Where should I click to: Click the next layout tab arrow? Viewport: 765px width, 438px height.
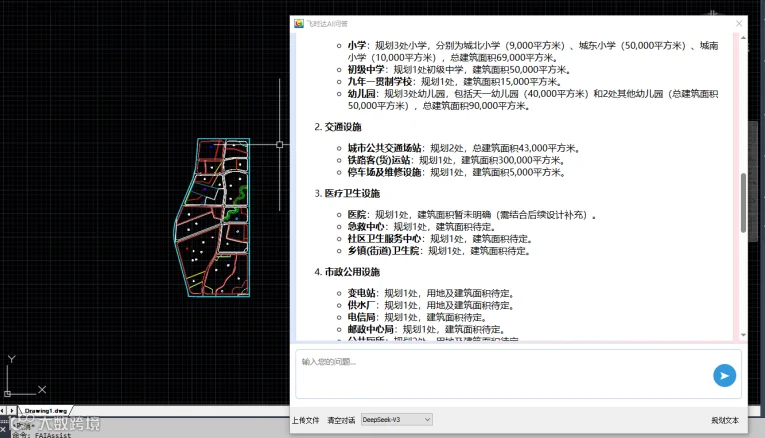(12, 411)
